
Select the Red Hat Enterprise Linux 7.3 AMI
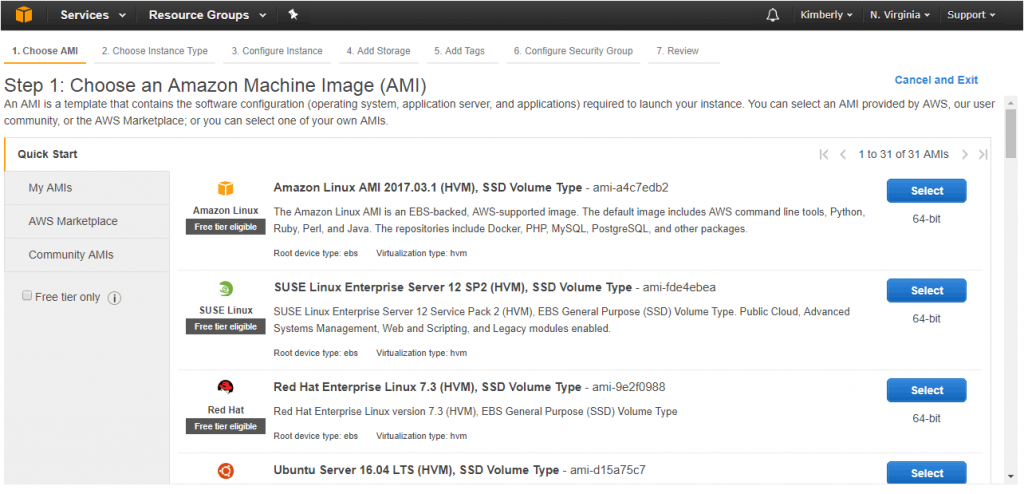point(926,390)
